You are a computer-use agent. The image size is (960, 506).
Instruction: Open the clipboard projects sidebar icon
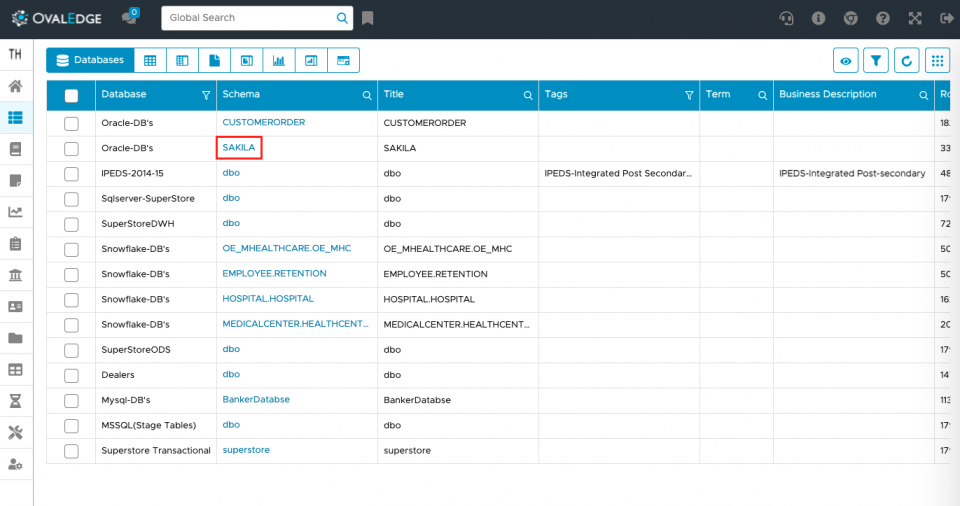click(x=15, y=244)
